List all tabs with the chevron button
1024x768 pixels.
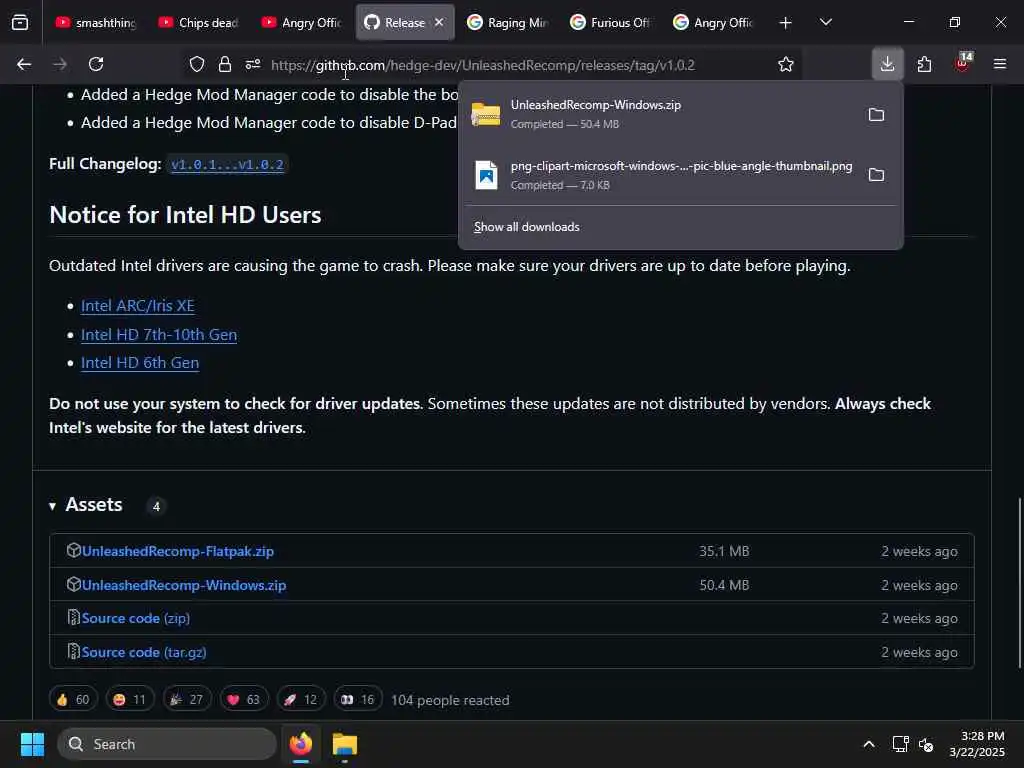tap(826, 22)
